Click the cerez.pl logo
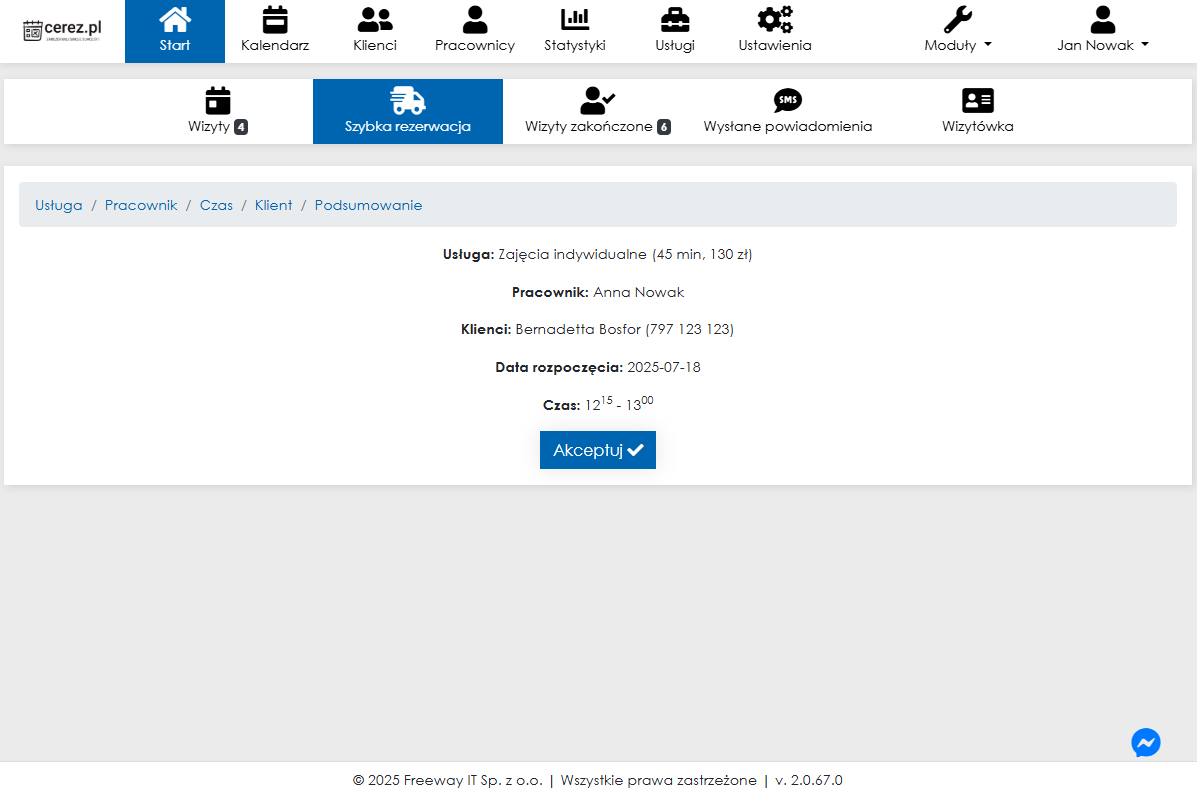1197x798 pixels. [62, 30]
